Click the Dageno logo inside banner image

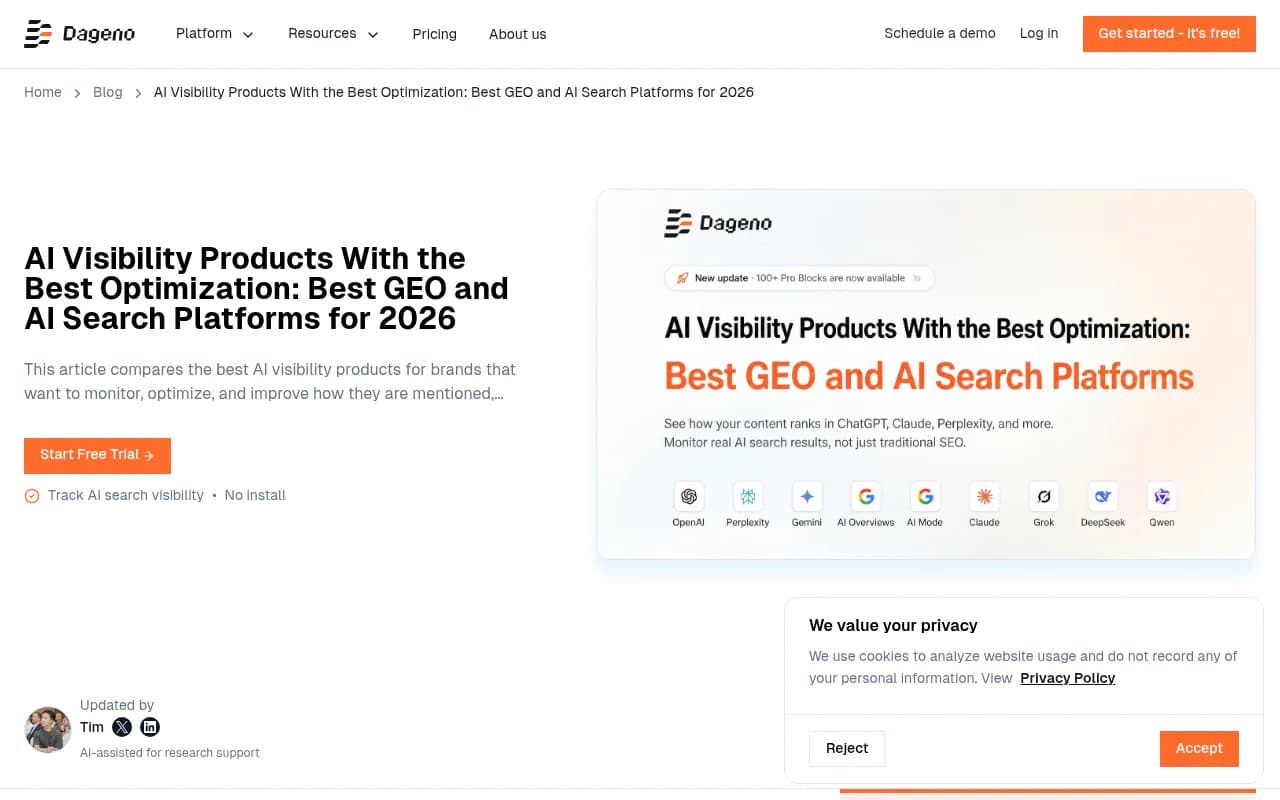[718, 223]
